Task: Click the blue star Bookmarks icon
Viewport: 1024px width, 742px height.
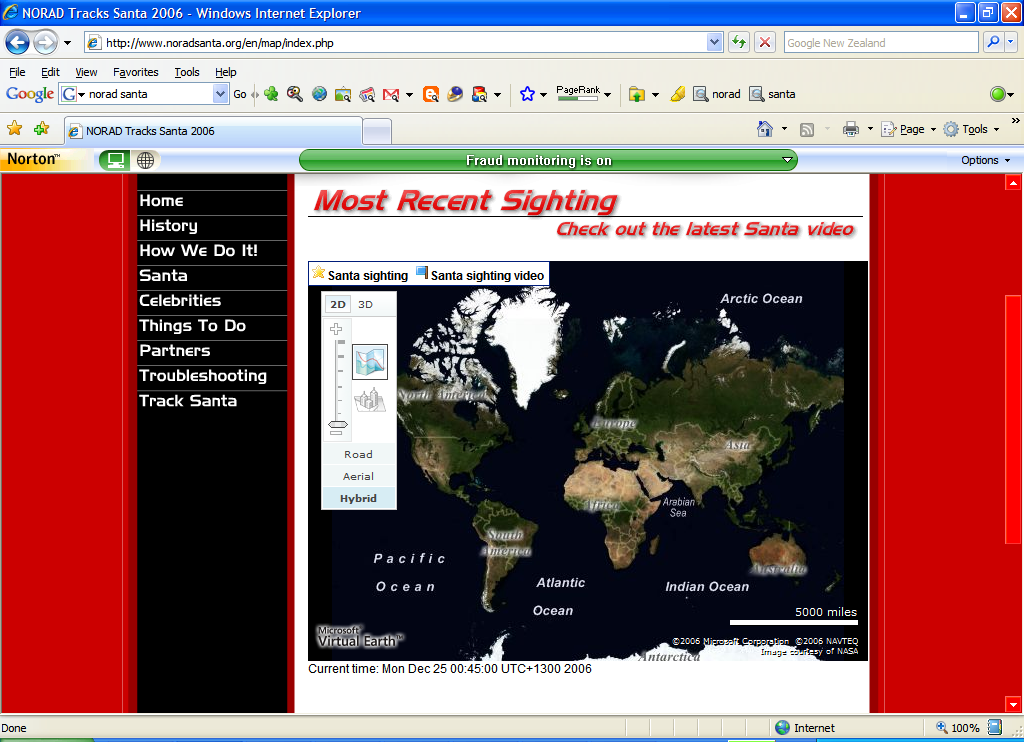Action: coord(527,94)
